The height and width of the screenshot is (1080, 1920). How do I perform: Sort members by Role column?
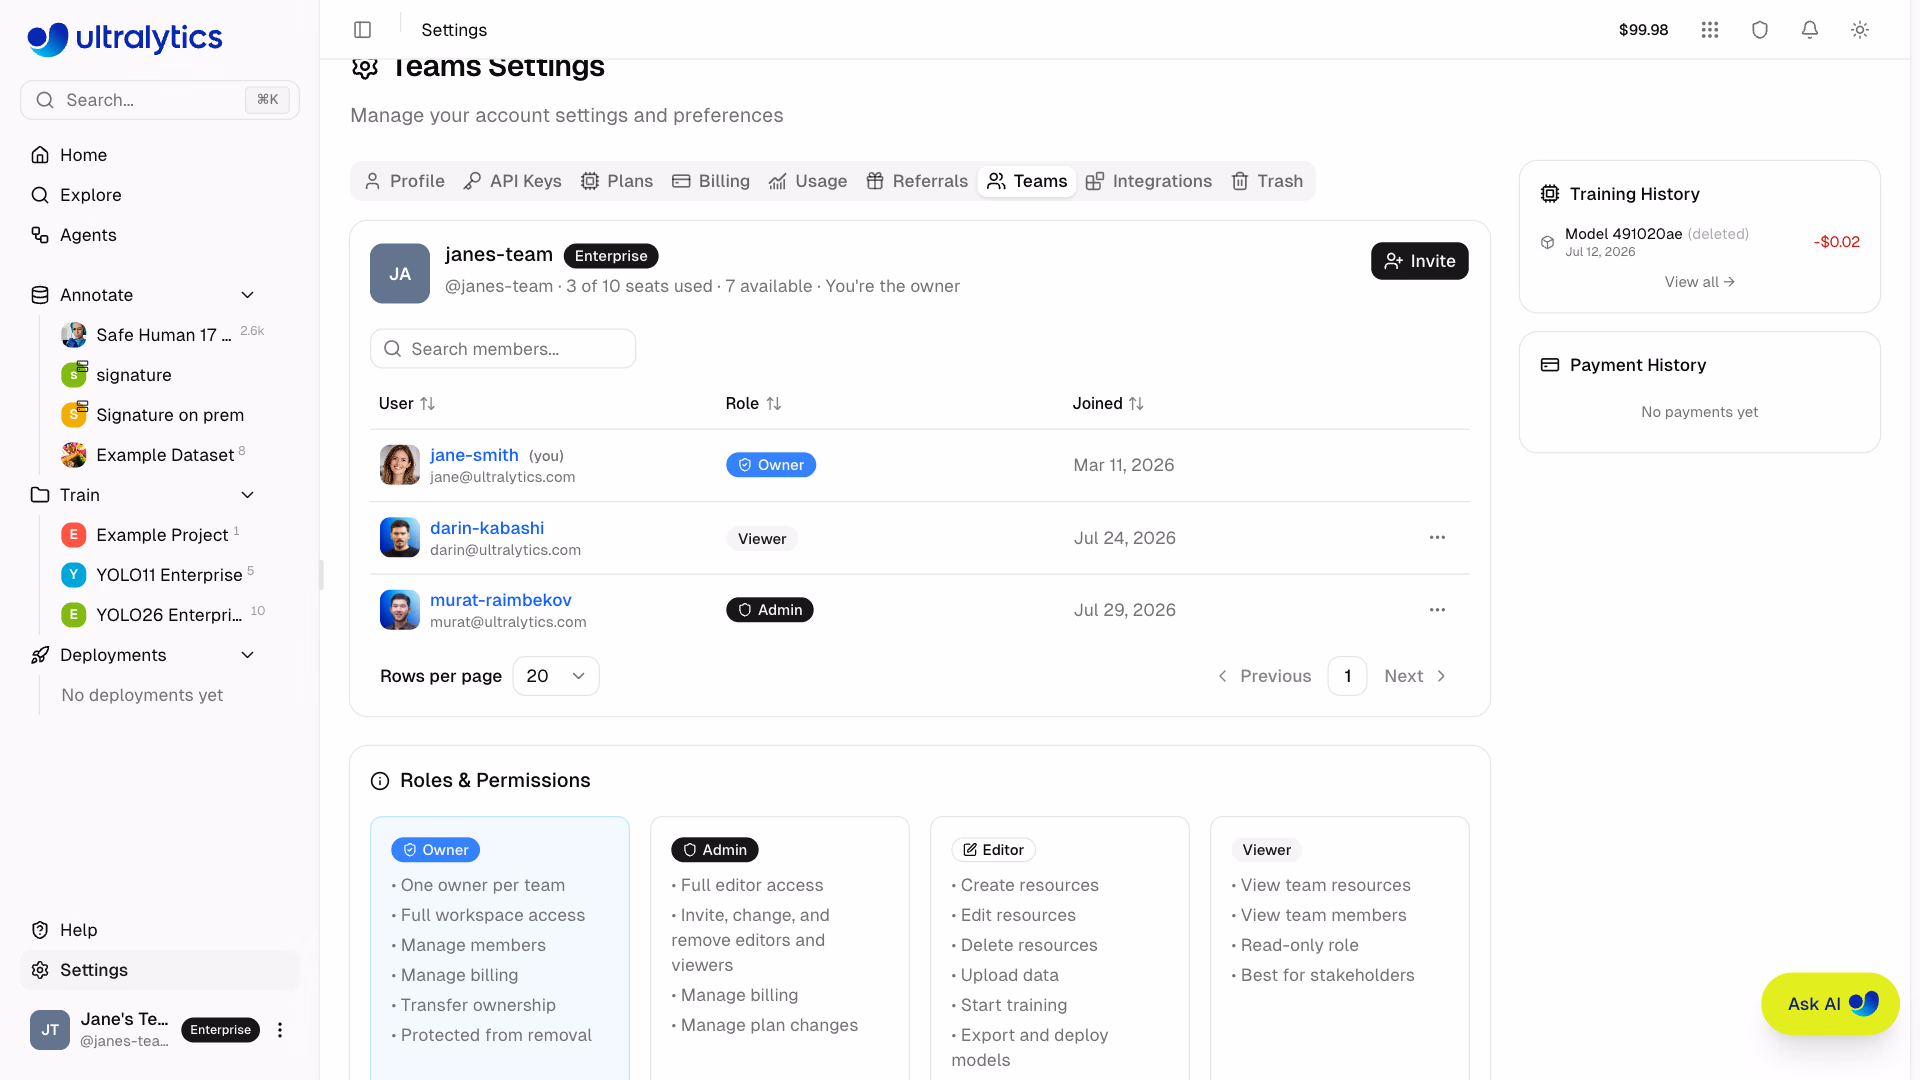[753, 404]
